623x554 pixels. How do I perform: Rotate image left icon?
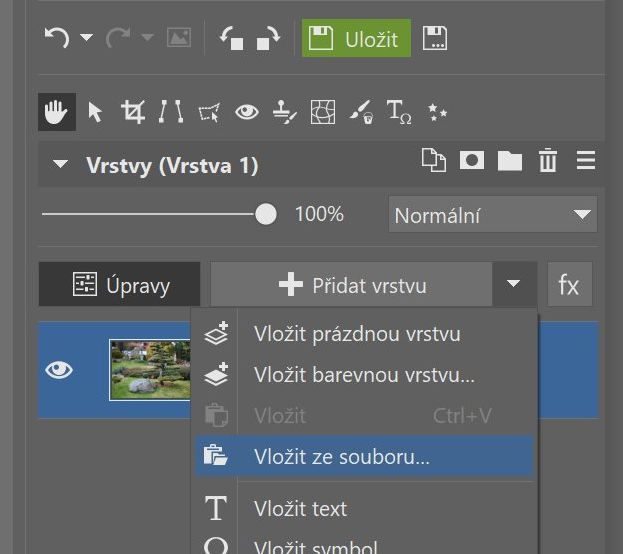tap(232, 38)
